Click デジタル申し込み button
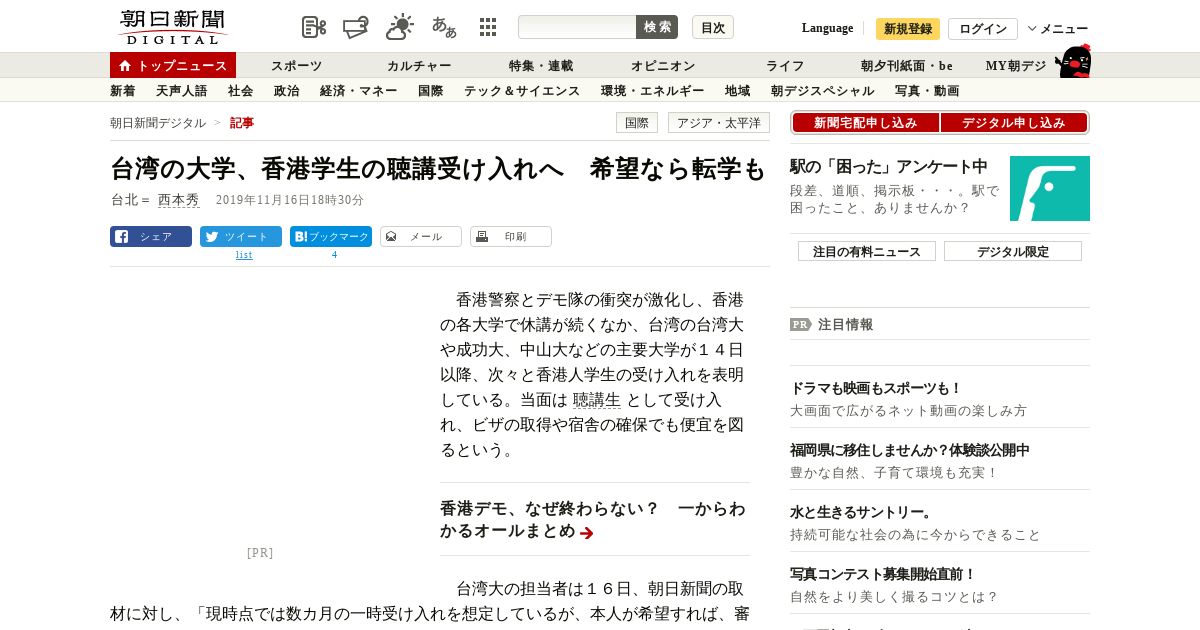Viewport: 1200px width, 630px height. click(1014, 123)
